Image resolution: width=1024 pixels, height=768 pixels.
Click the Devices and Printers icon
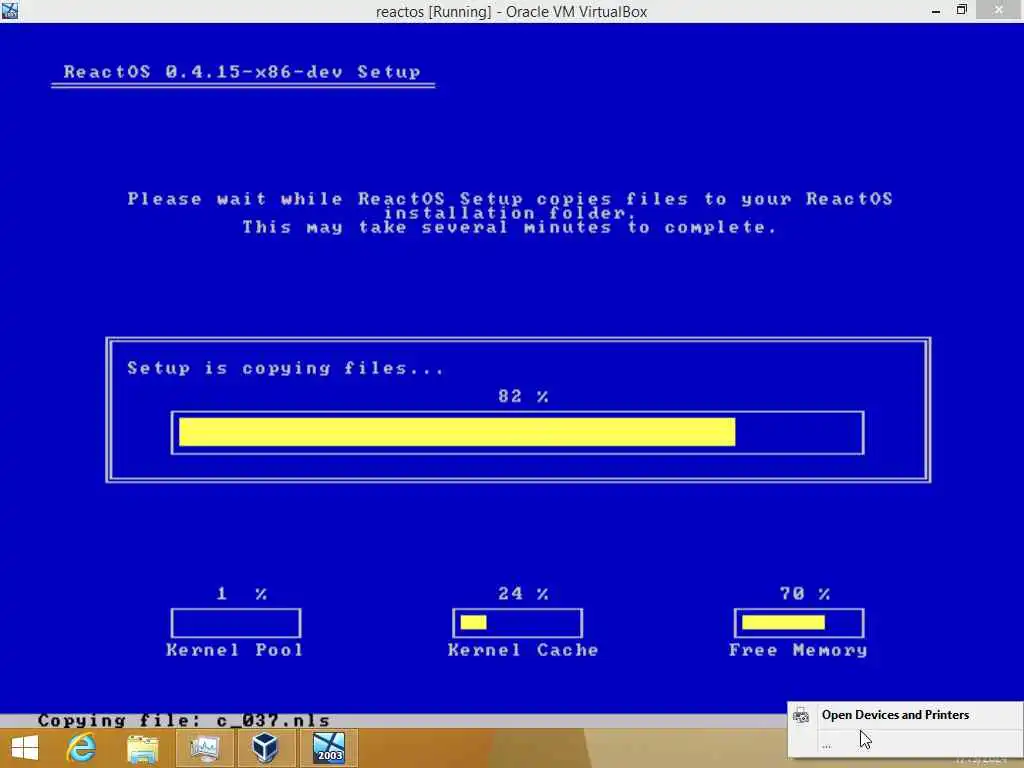[x=801, y=716]
